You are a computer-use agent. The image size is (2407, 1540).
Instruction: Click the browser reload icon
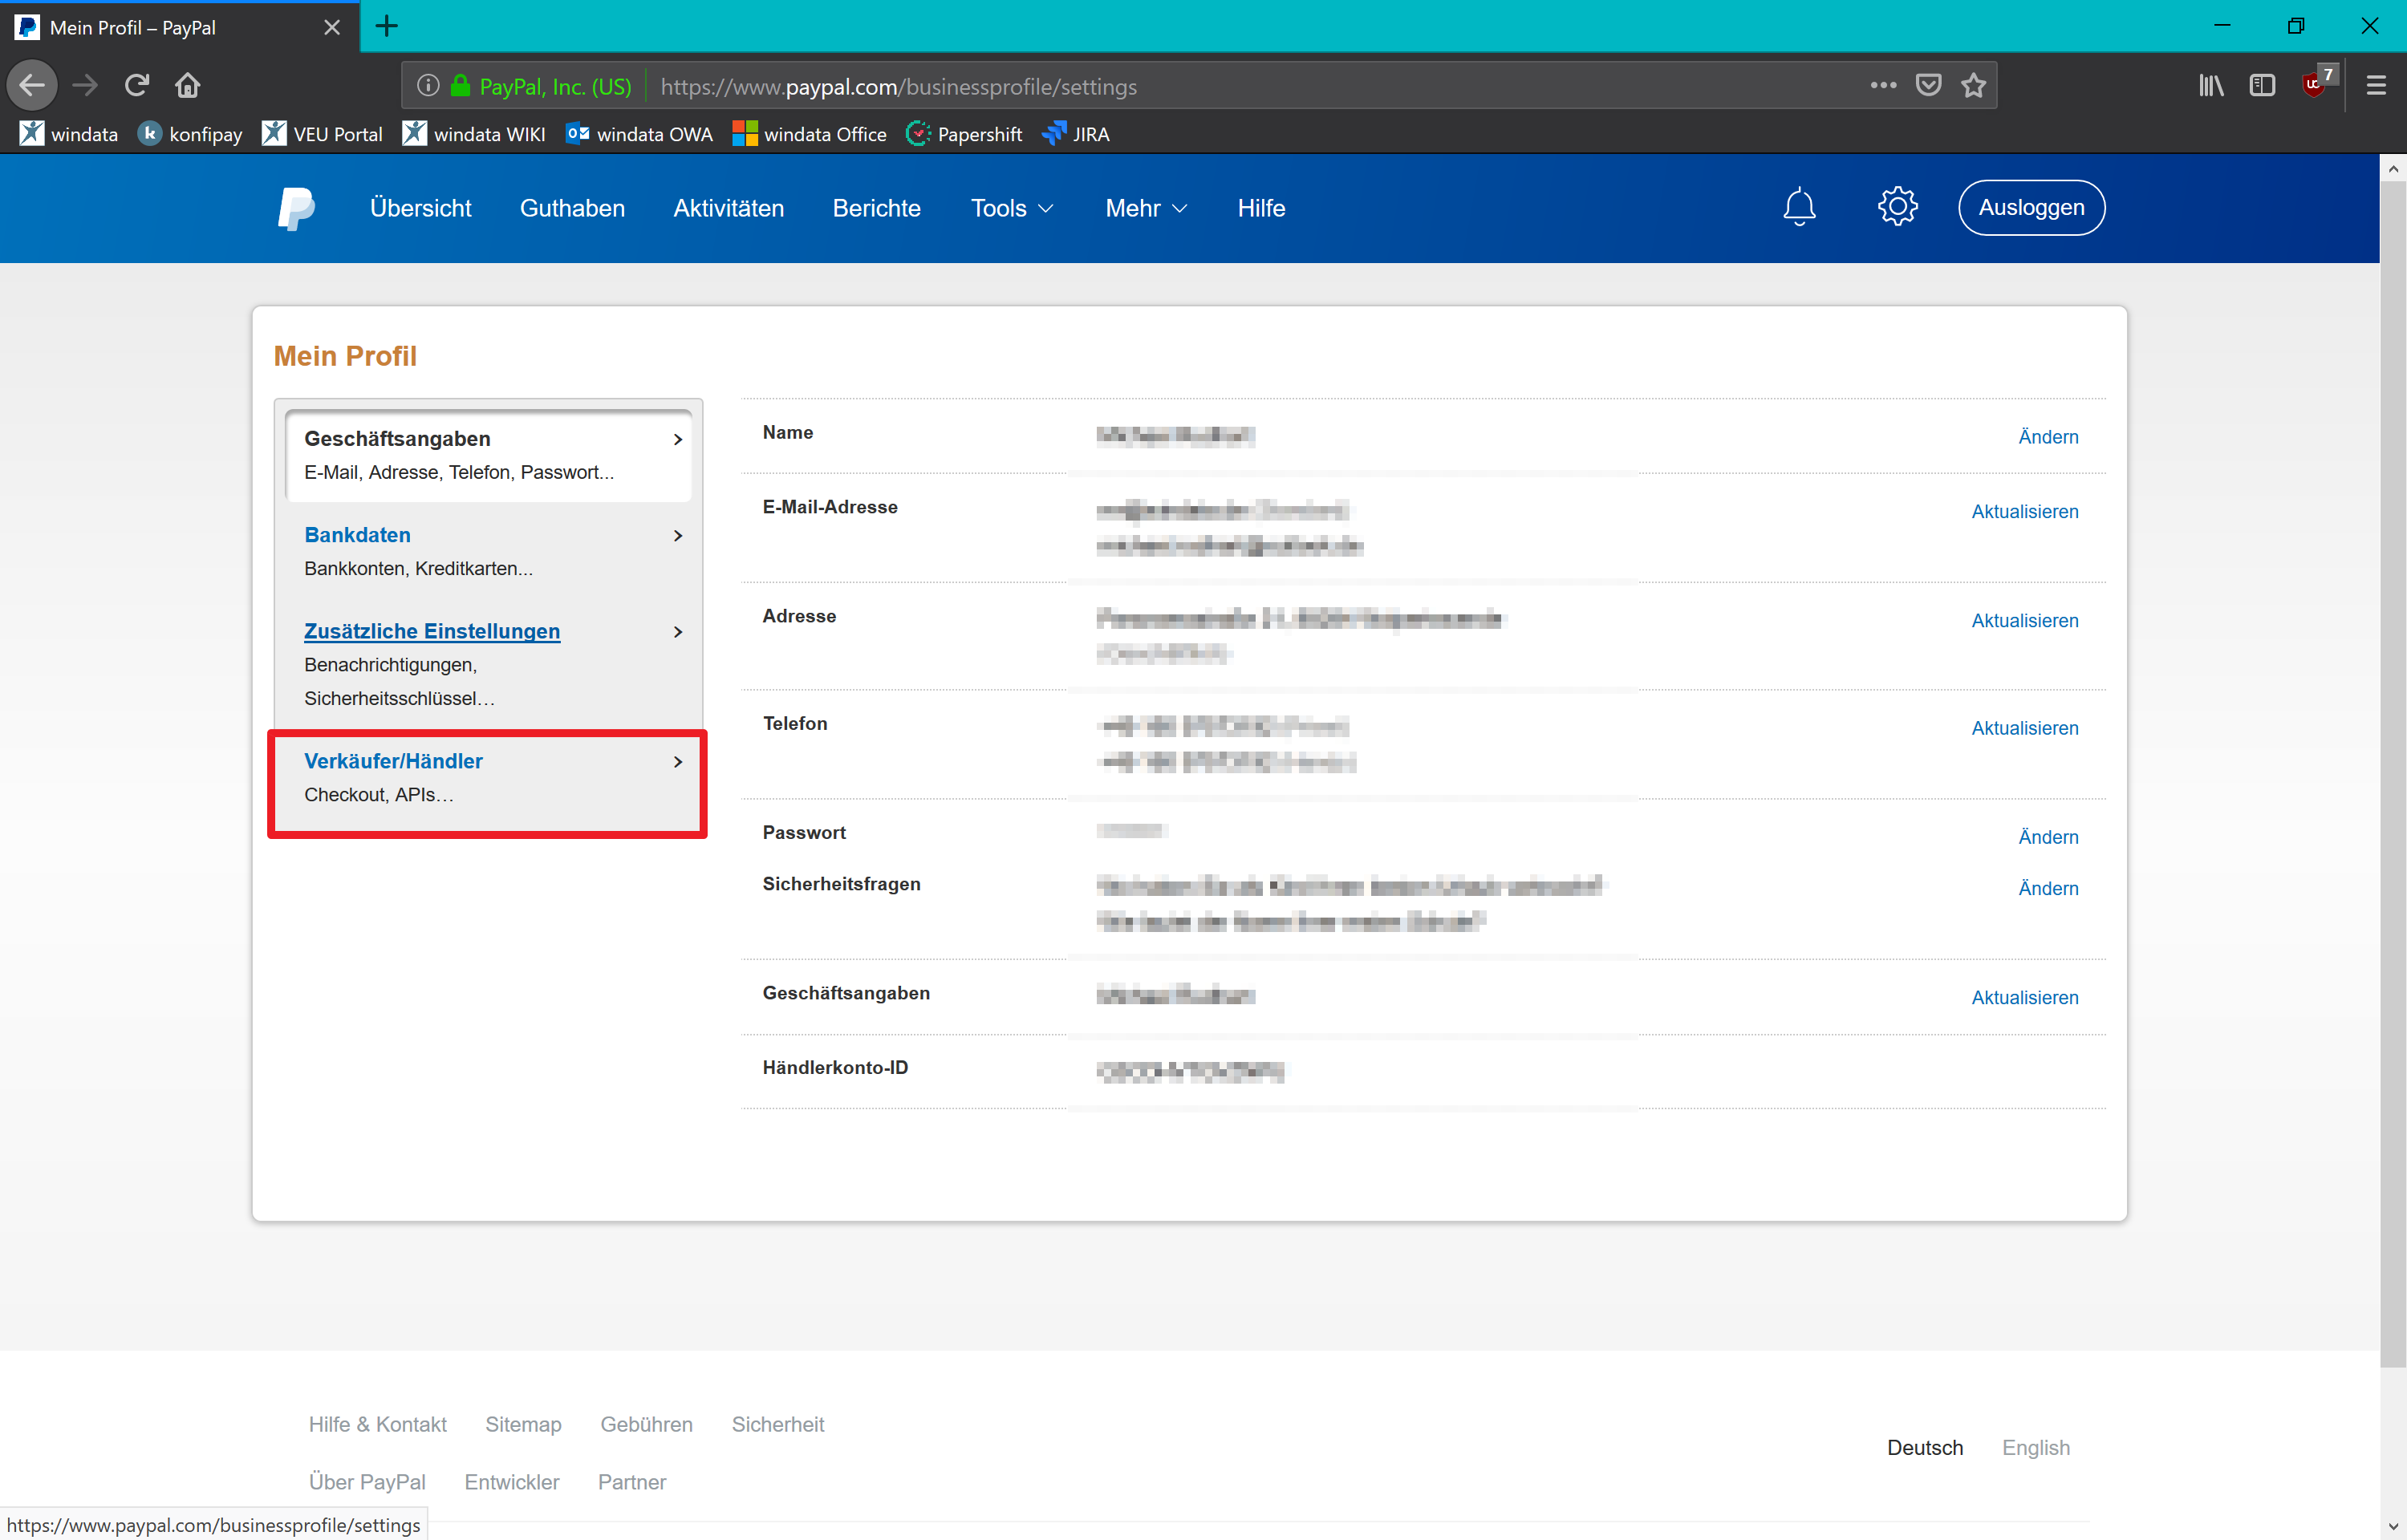(x=137, y=85)
